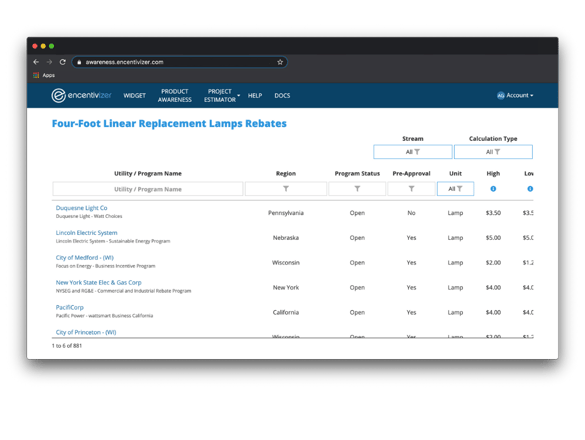
Task: Open the Docs page
Action: [x=282, y=96]
